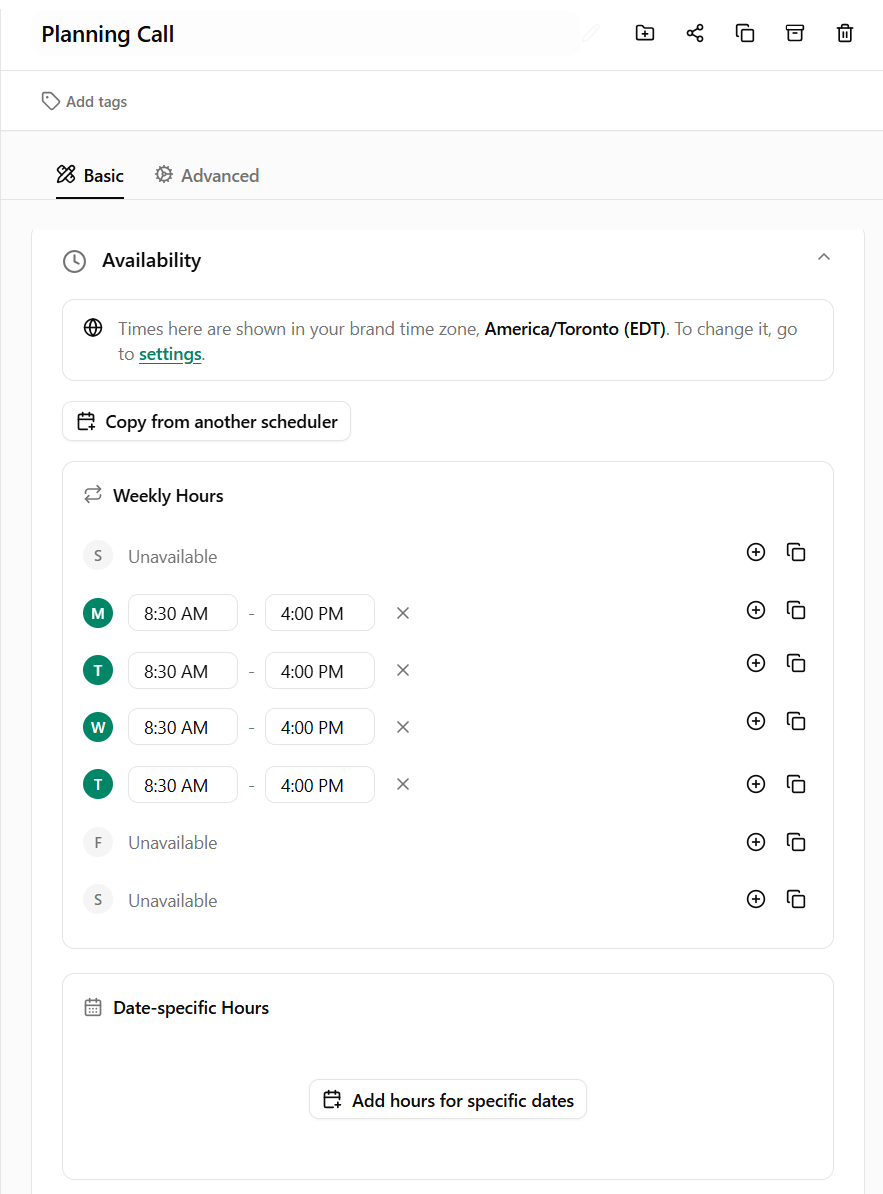Open Monday start time 8:30 AM picker
The image size is (883, 1194).
point(183,613)
